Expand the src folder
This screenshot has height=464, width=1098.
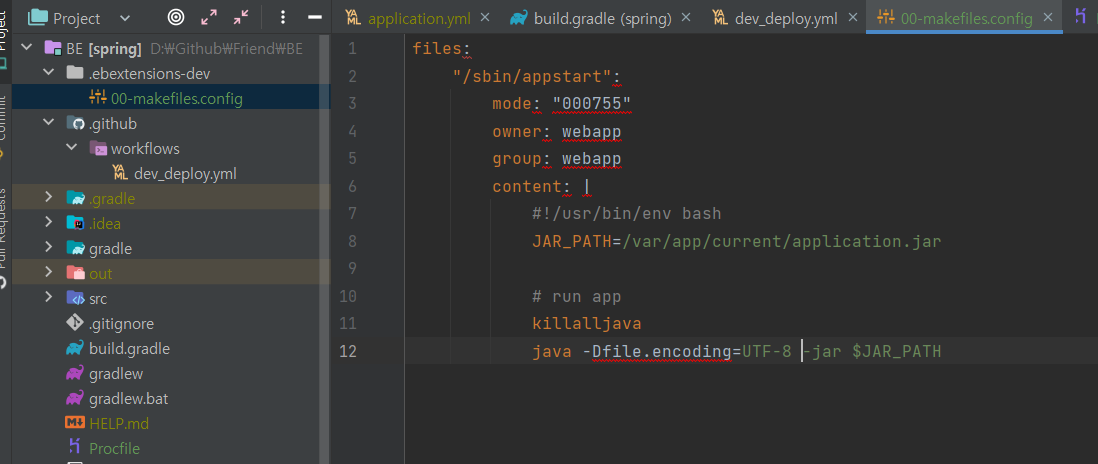[48, 297]
